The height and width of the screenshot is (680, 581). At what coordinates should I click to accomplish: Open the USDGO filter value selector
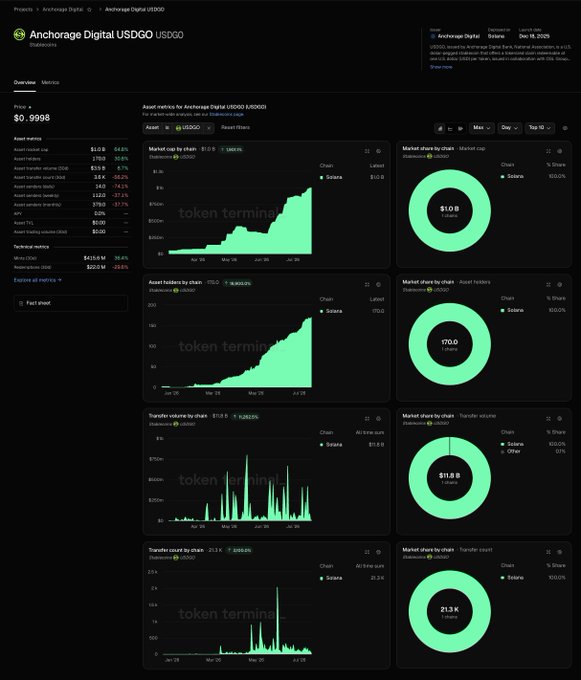point(188,128)
